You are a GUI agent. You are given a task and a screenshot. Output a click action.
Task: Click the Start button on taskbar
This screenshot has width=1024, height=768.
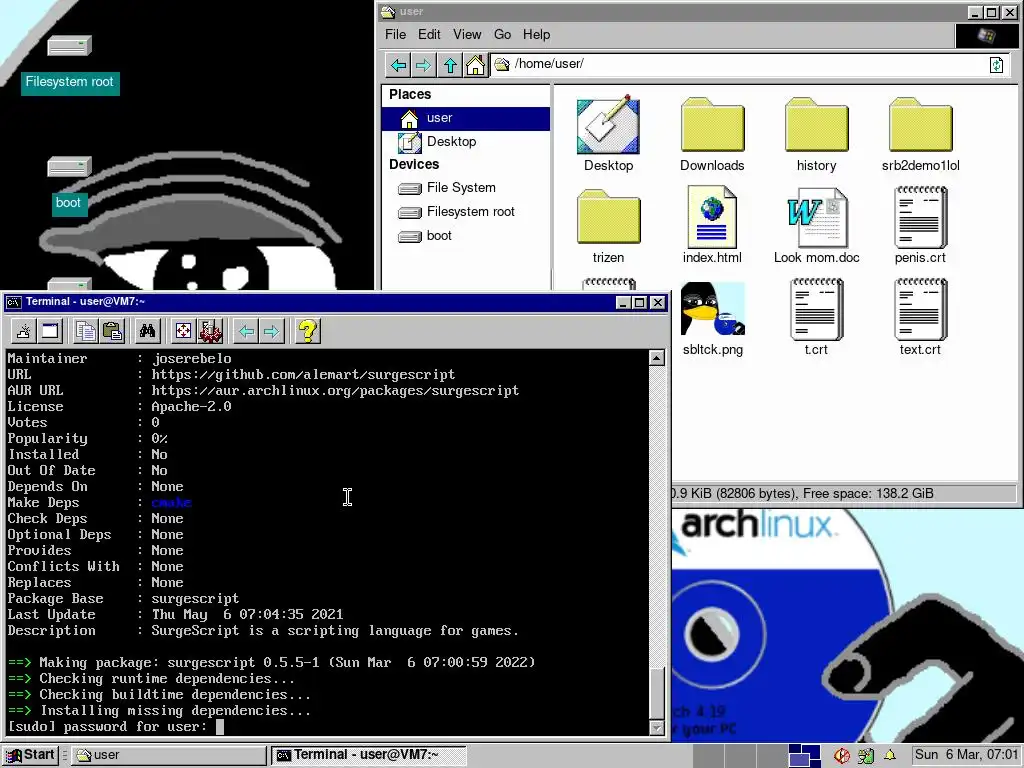pos(30,755)
